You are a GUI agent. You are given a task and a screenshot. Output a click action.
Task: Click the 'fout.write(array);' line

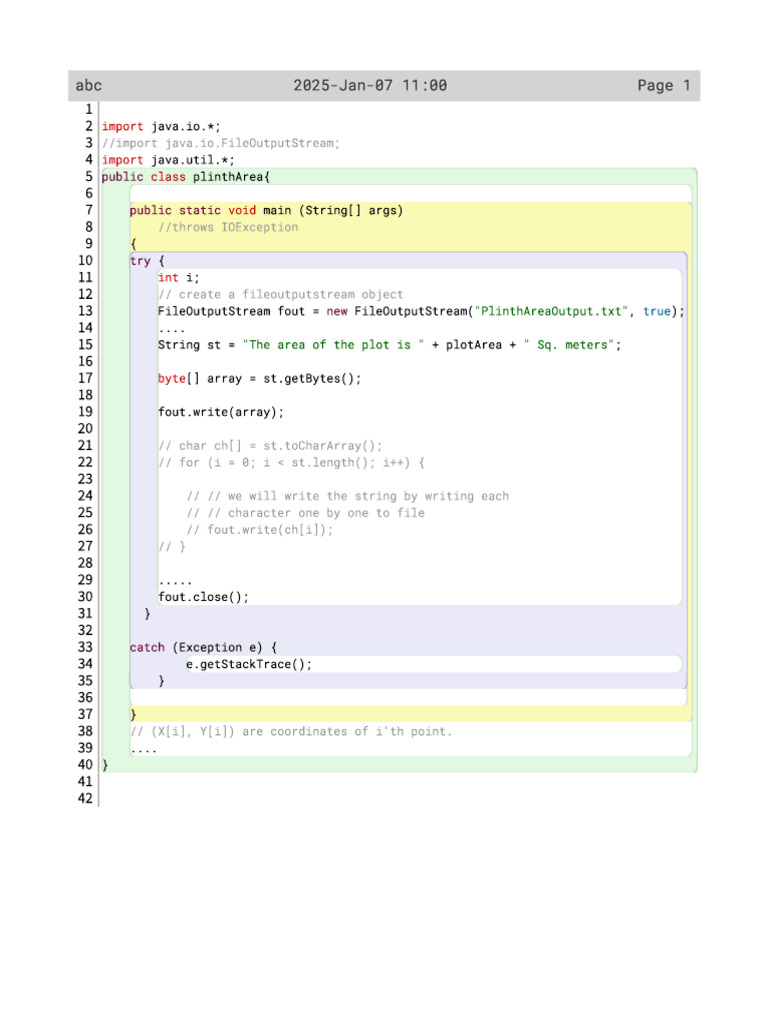(221, 412)
